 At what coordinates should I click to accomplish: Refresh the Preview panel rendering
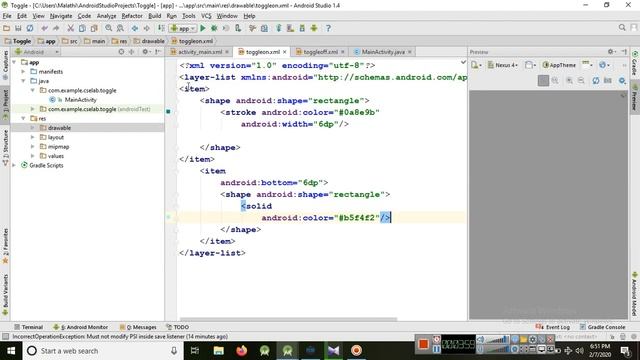pyautogui.click(x=596, y=80)
